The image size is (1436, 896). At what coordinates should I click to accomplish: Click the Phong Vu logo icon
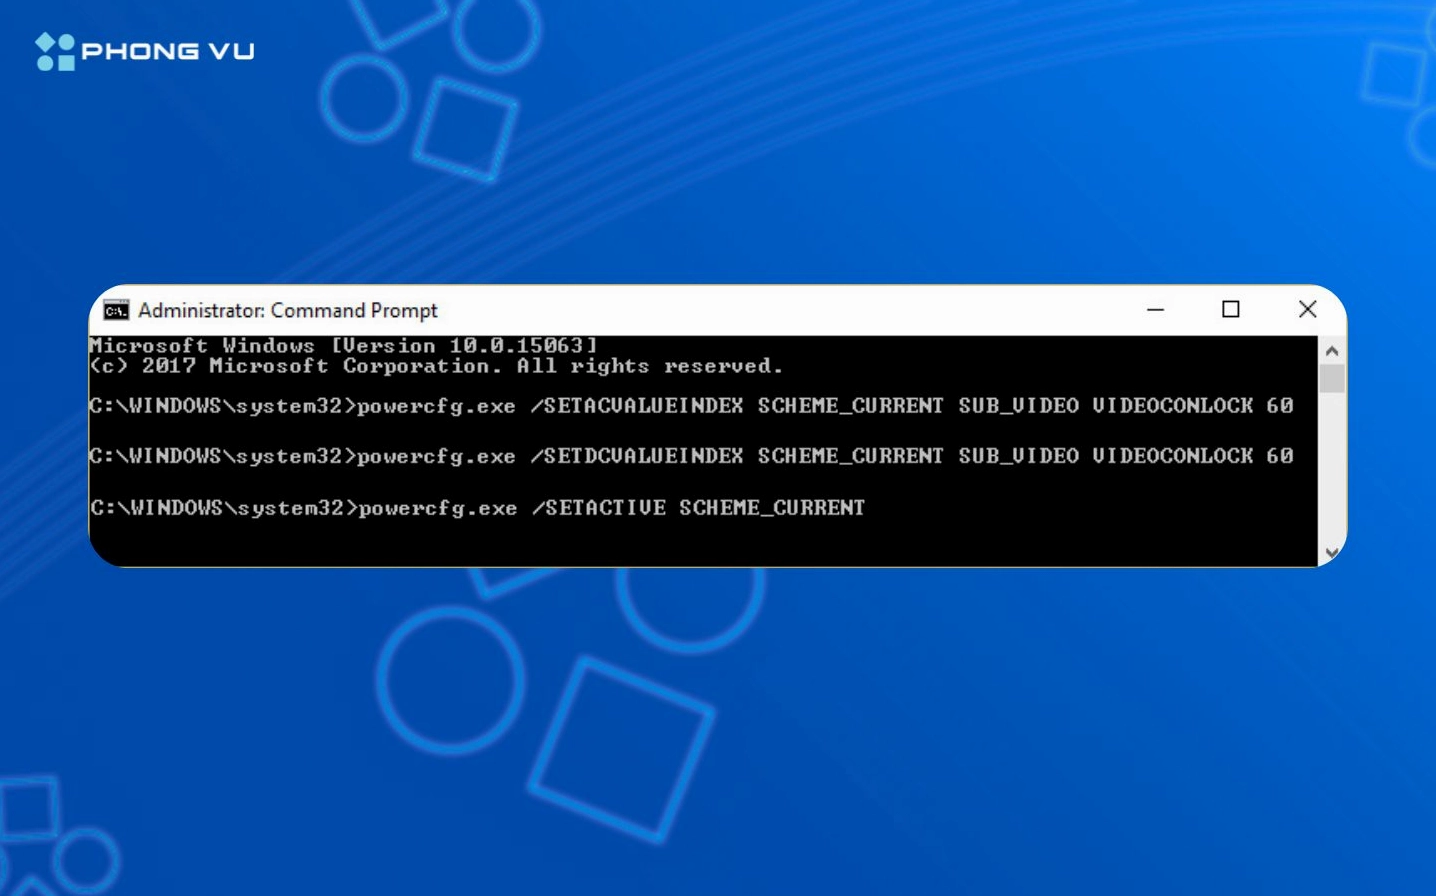[x=55, y=52]
